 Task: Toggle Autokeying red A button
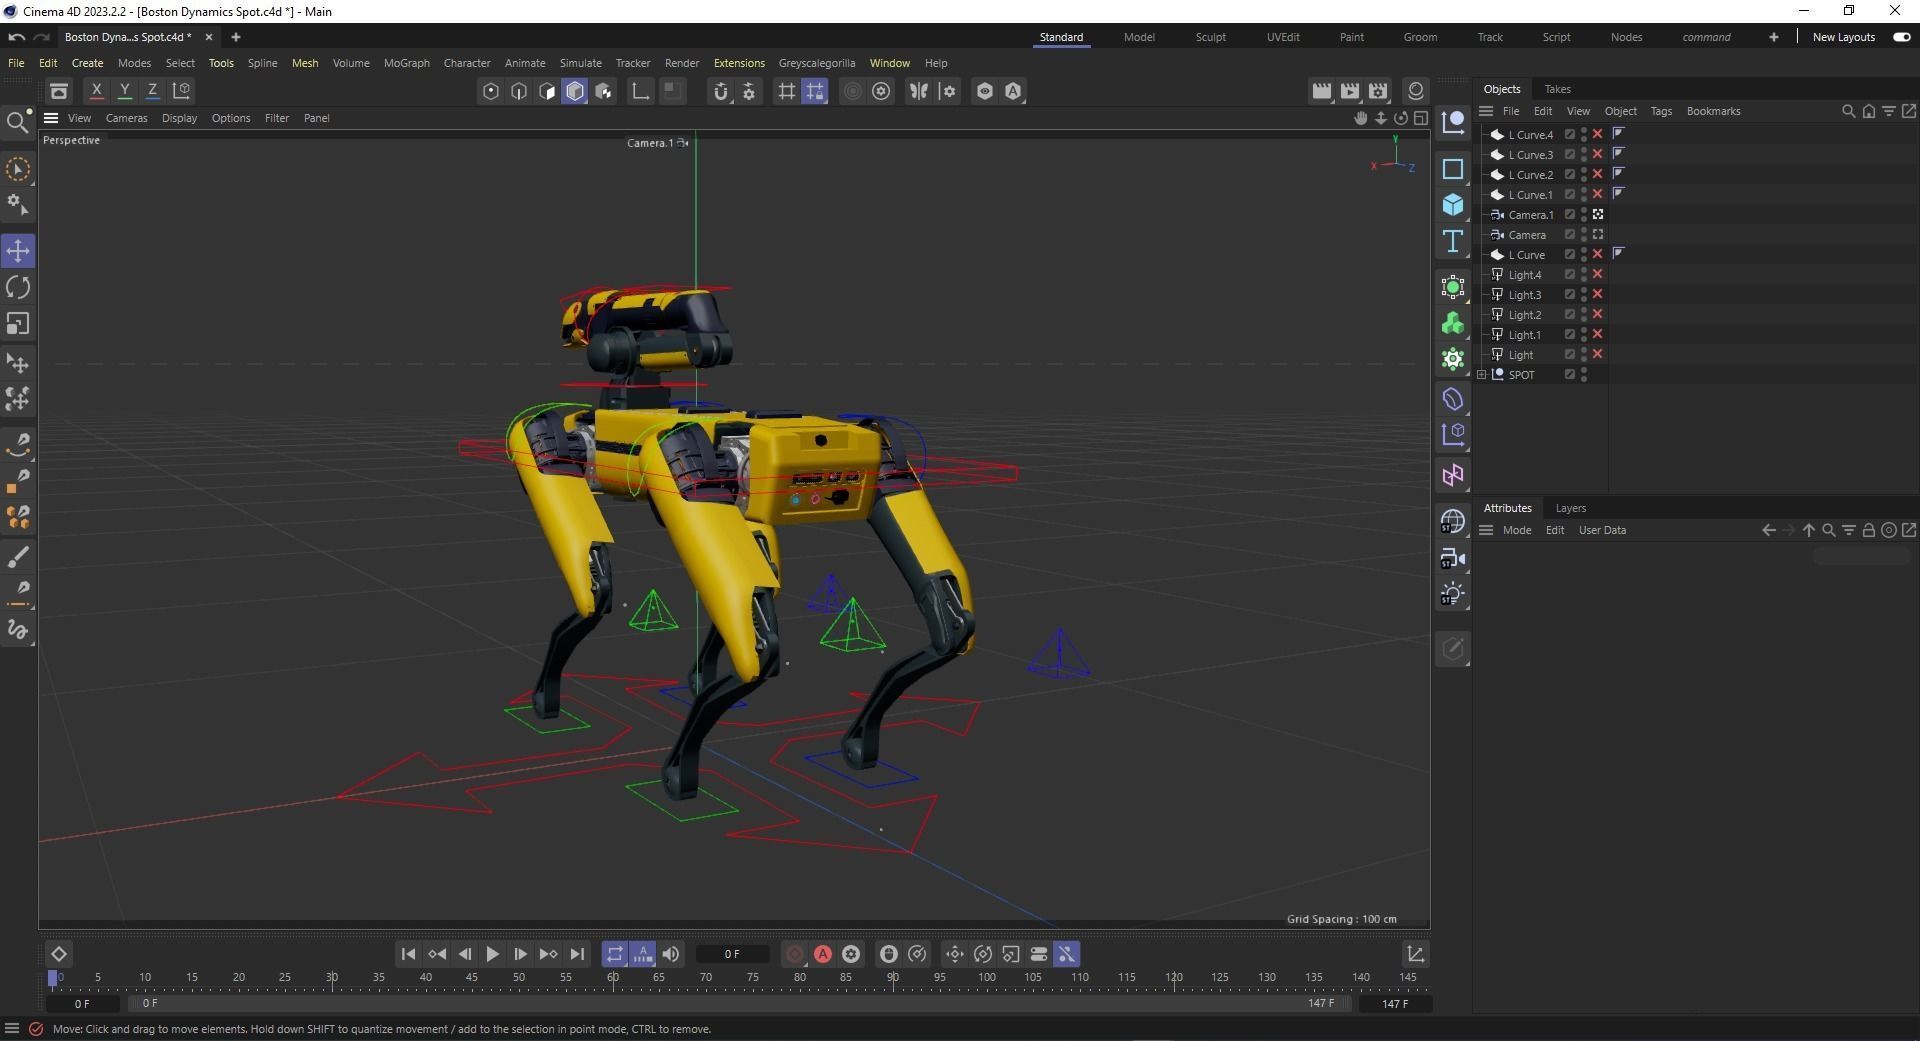pos(823,954)
